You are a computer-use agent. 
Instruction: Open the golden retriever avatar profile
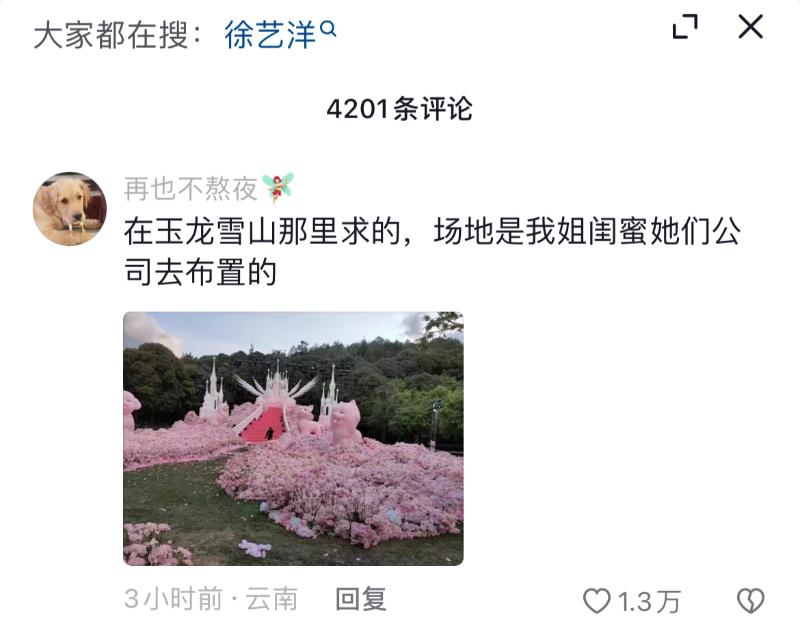(x=70, y=209)
